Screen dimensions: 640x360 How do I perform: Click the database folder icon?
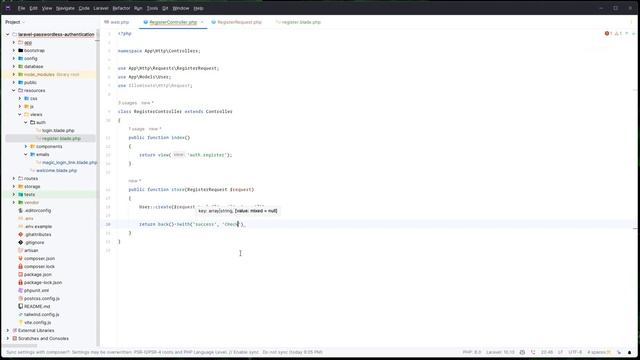pyautogui.click(x=20, y=66)
